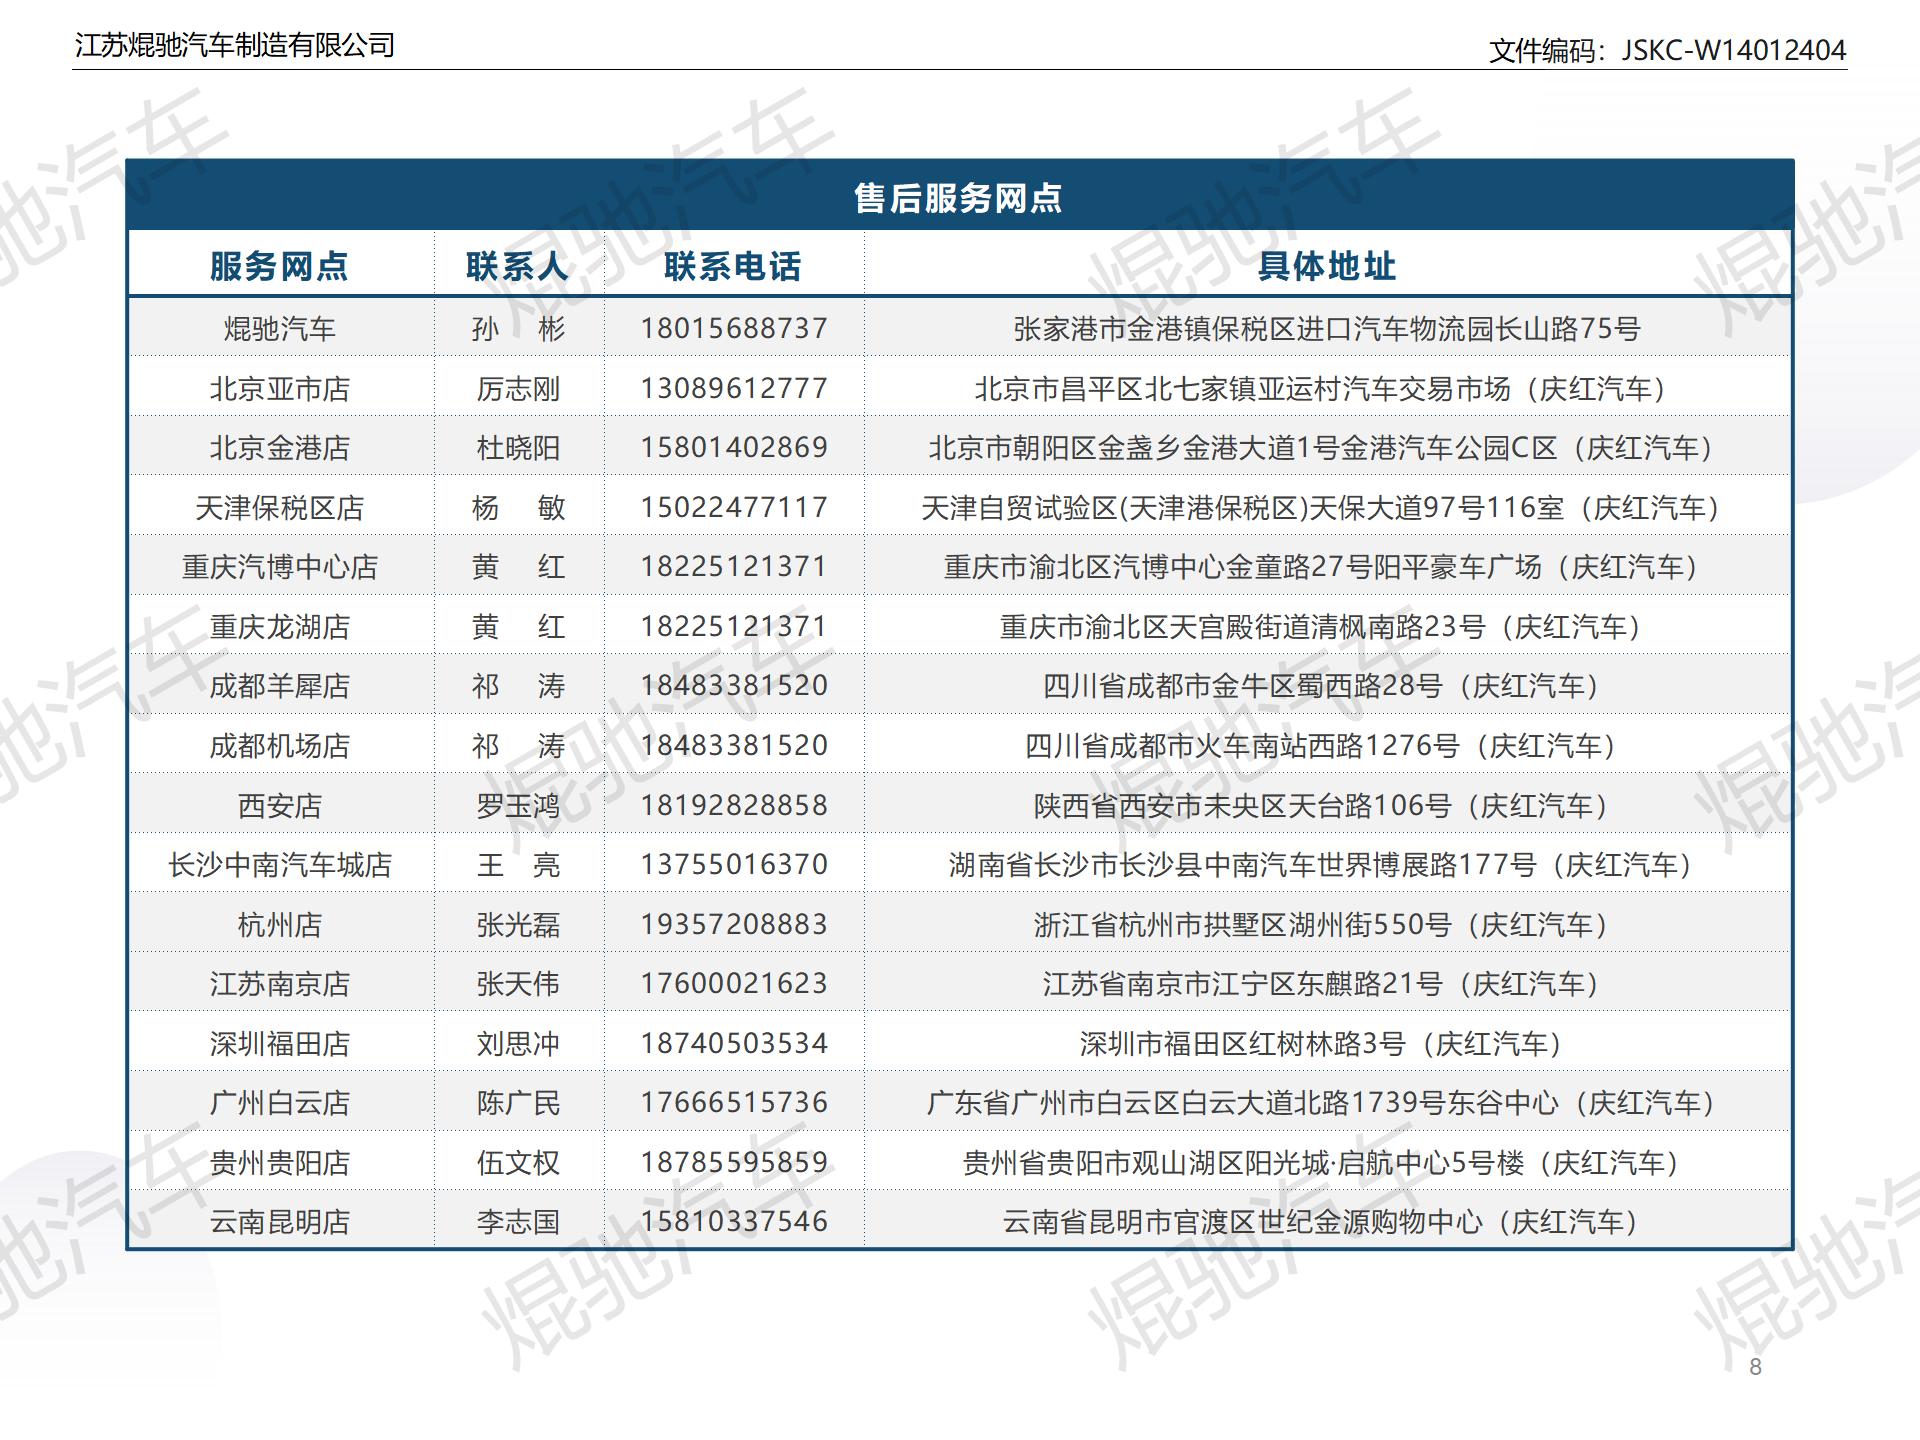
Task: Click contact name 罗玉鸿
Action: tap(518, 805)
